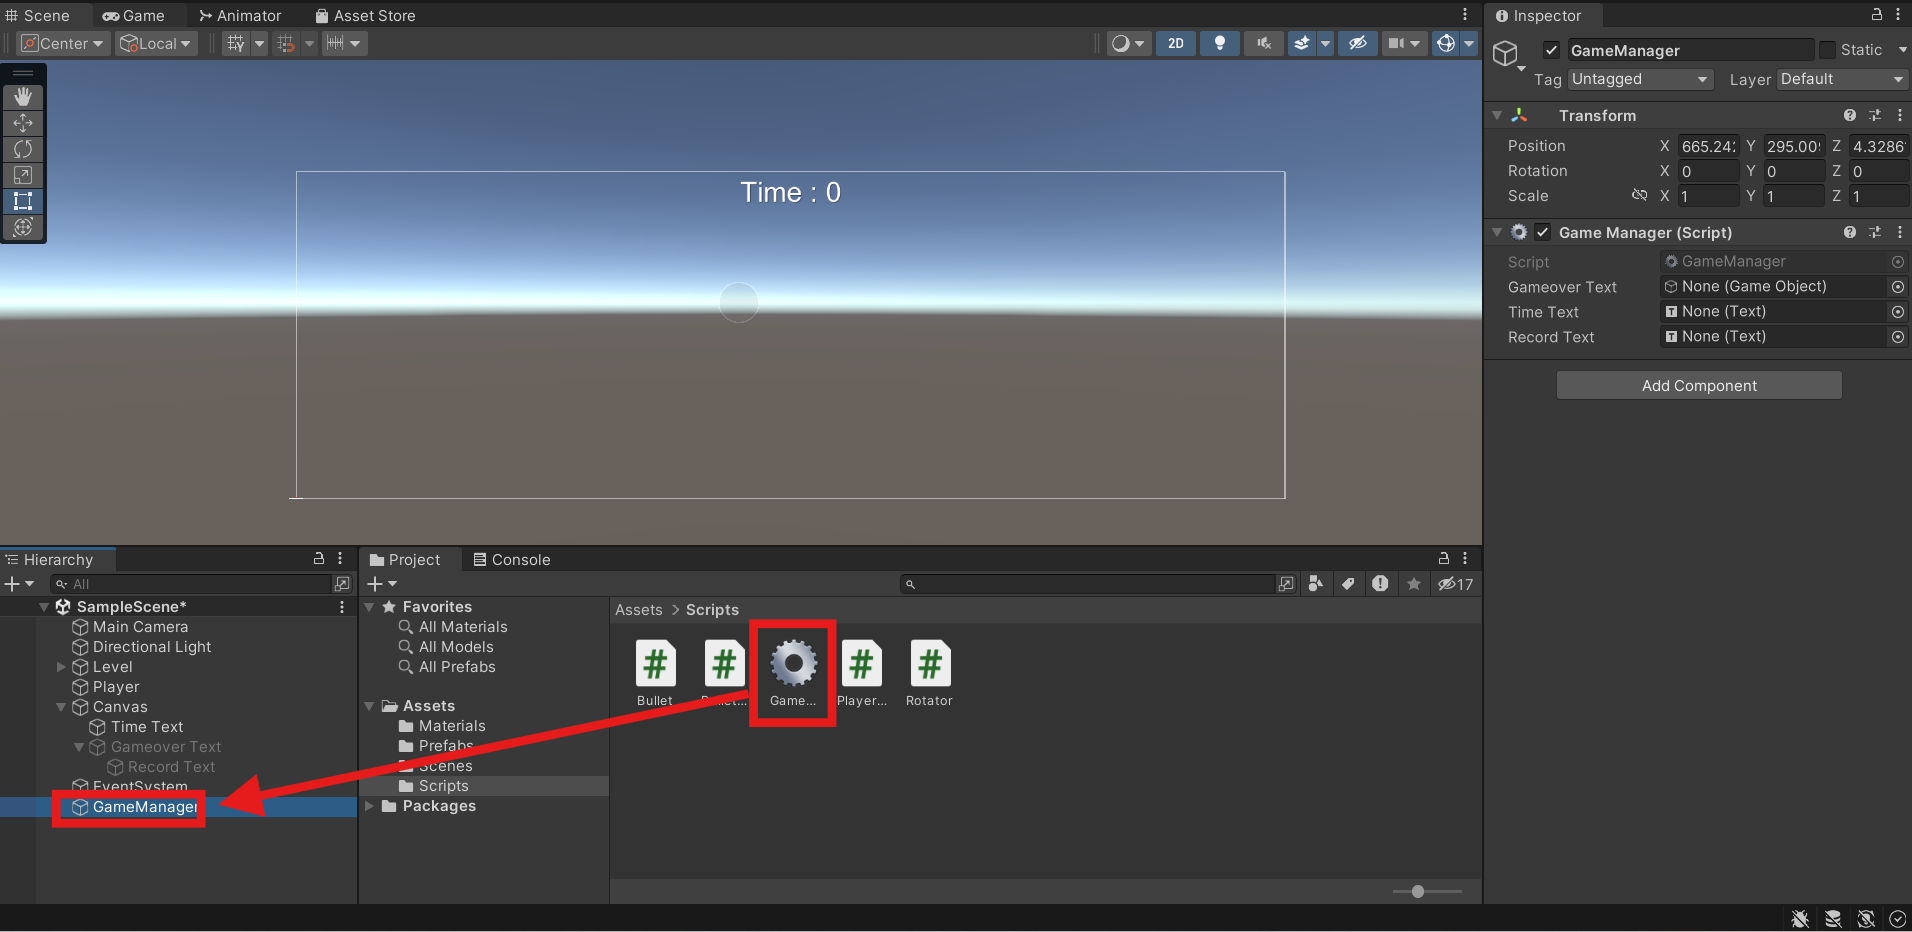Click the Add Component button

[x=1699, y=385]
